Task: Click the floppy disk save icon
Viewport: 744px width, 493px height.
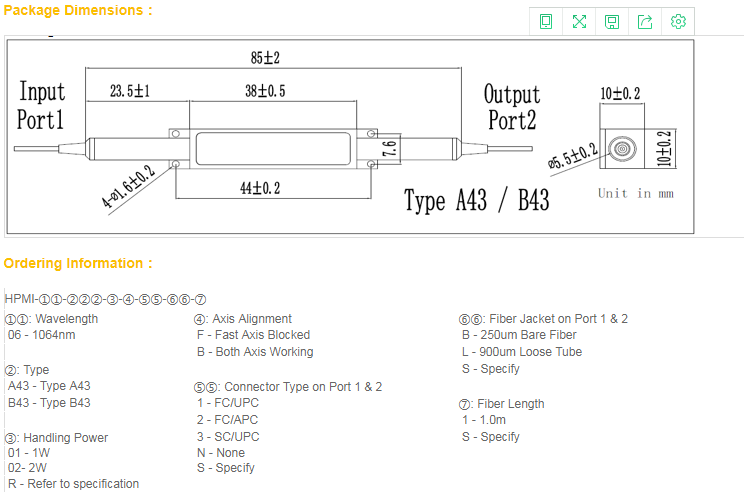Action: pyautogui.click(x=612, y=22)
